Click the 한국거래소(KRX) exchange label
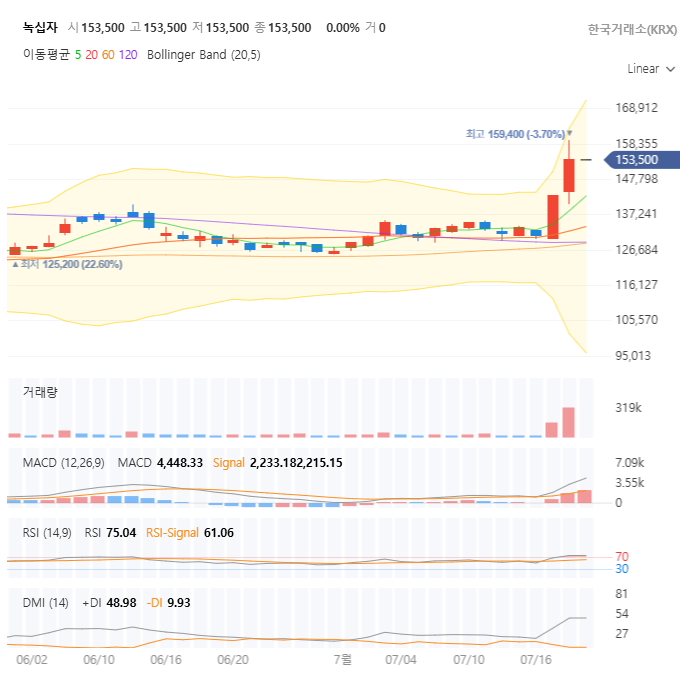The width and height of the screenshot is (680, 697). tap(632, 29)
